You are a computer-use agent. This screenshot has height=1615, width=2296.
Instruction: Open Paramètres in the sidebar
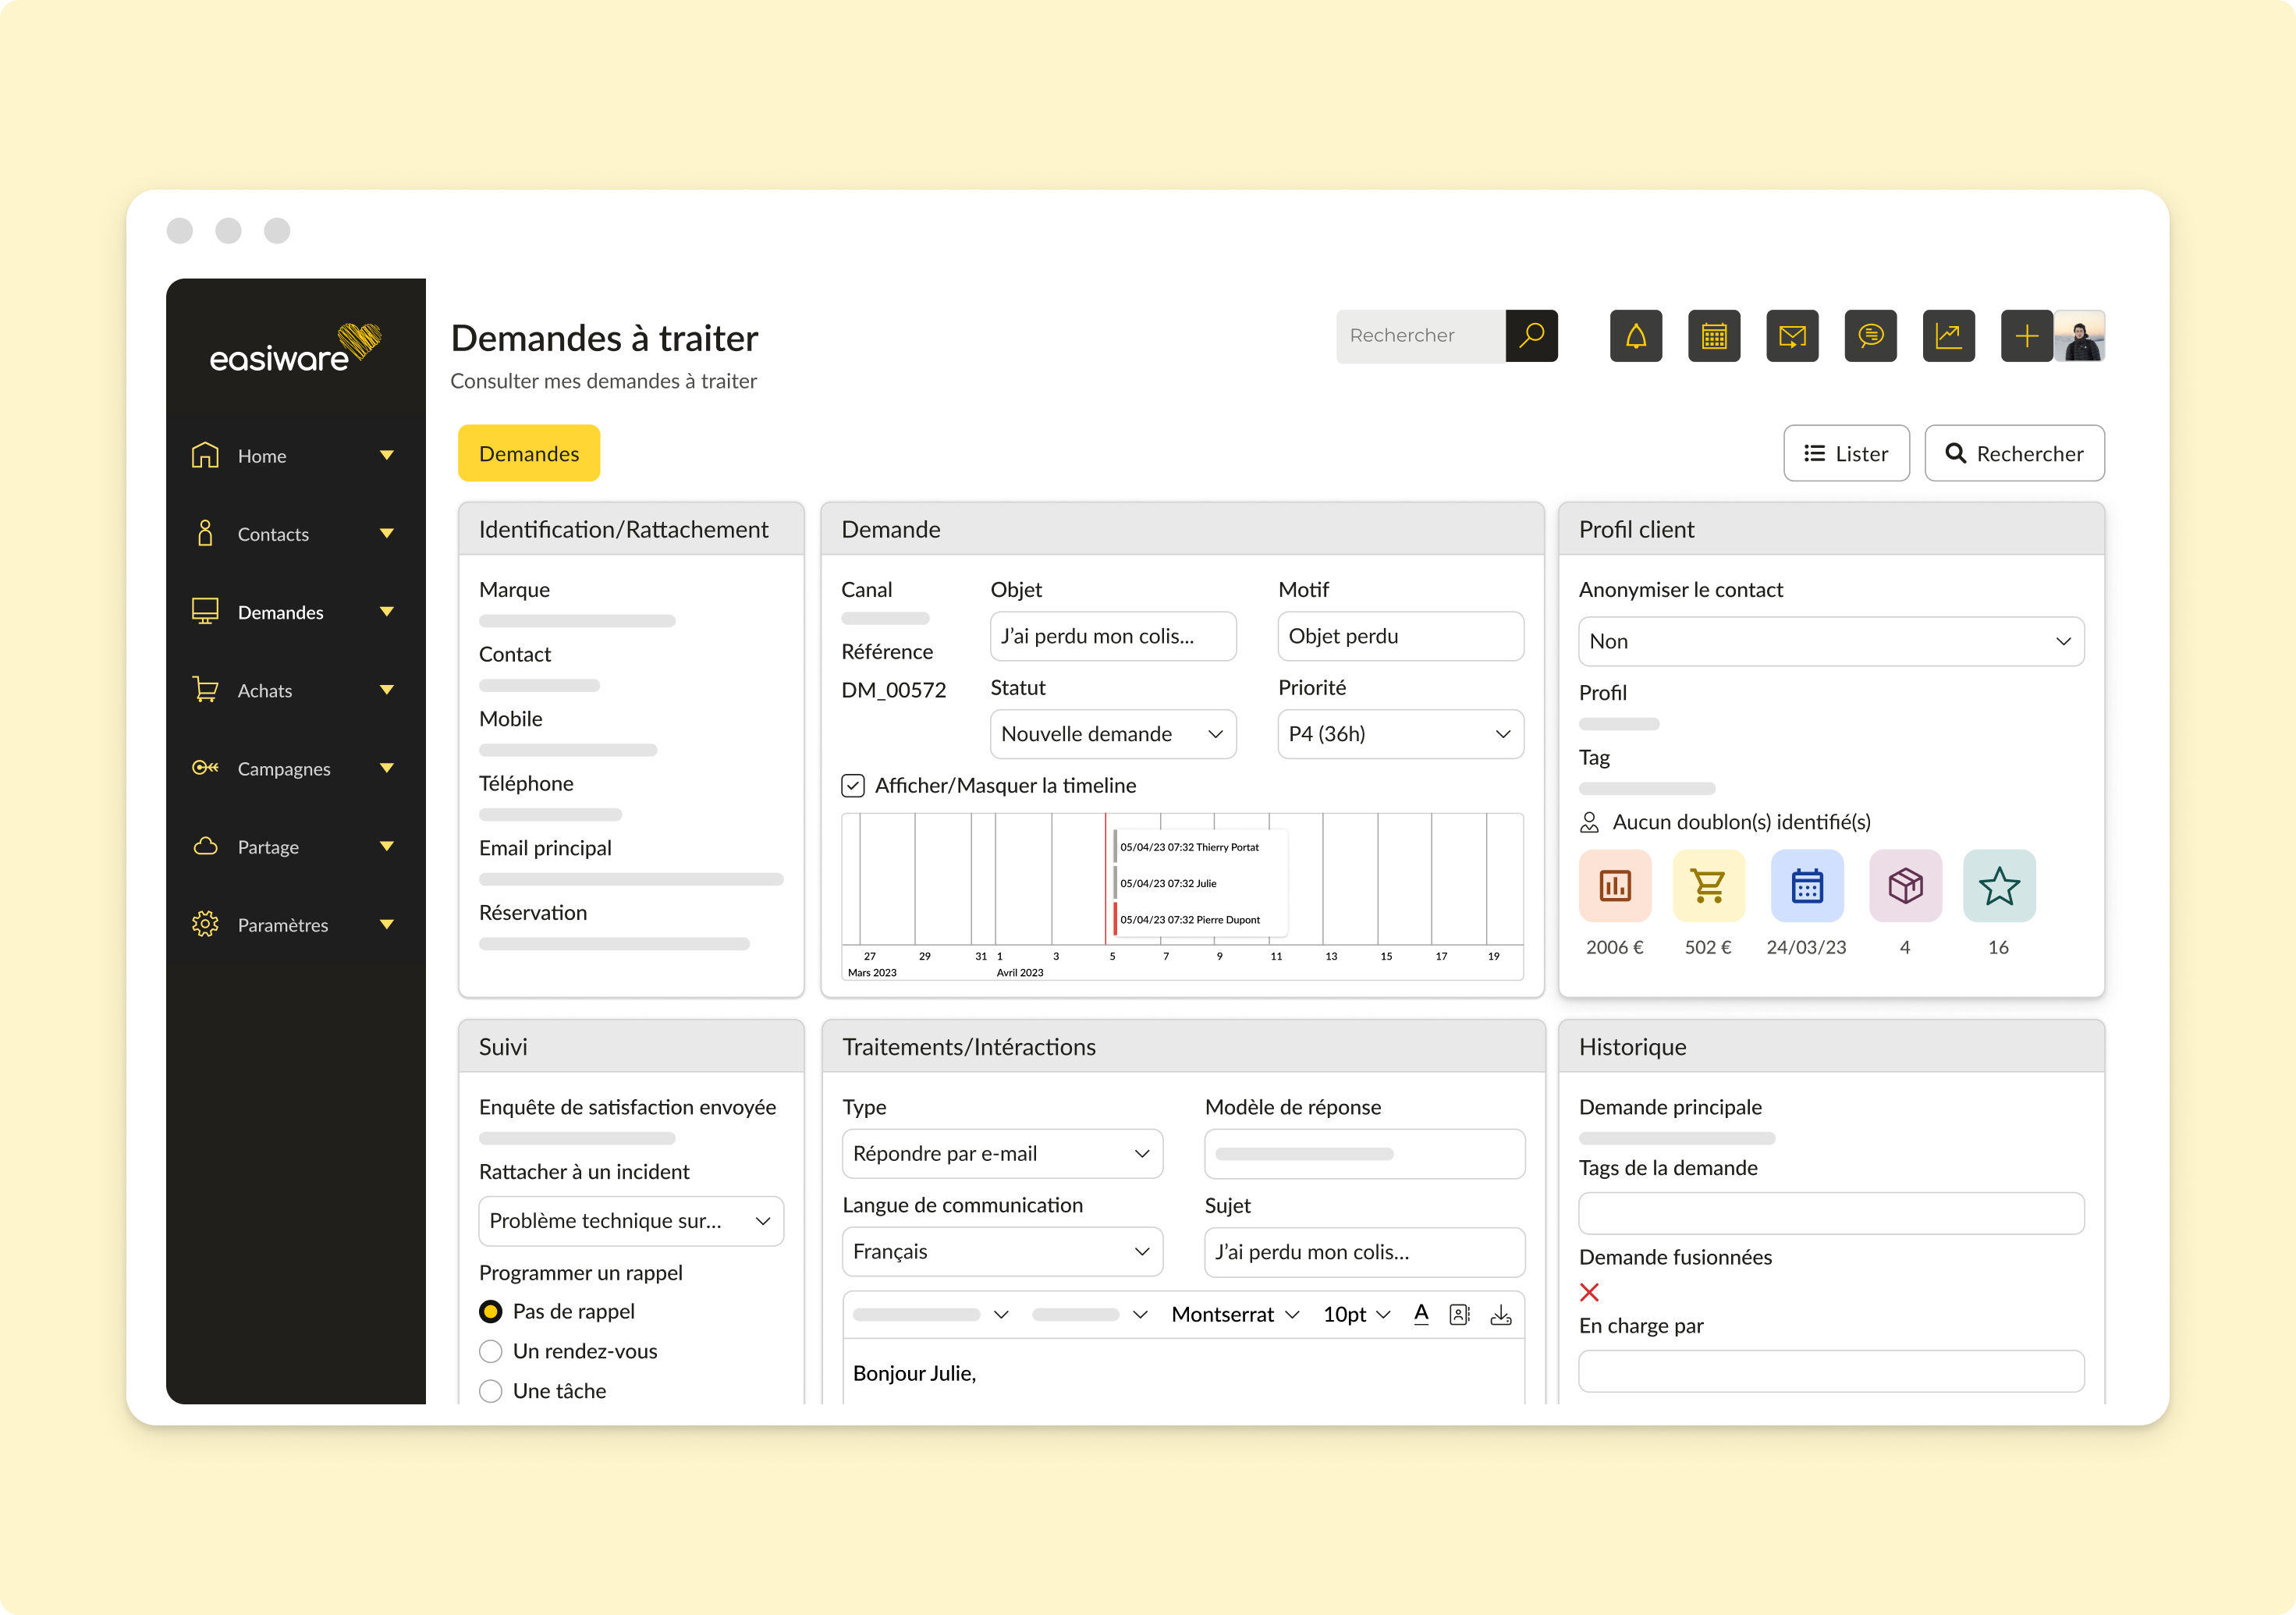tap(284, 924)
